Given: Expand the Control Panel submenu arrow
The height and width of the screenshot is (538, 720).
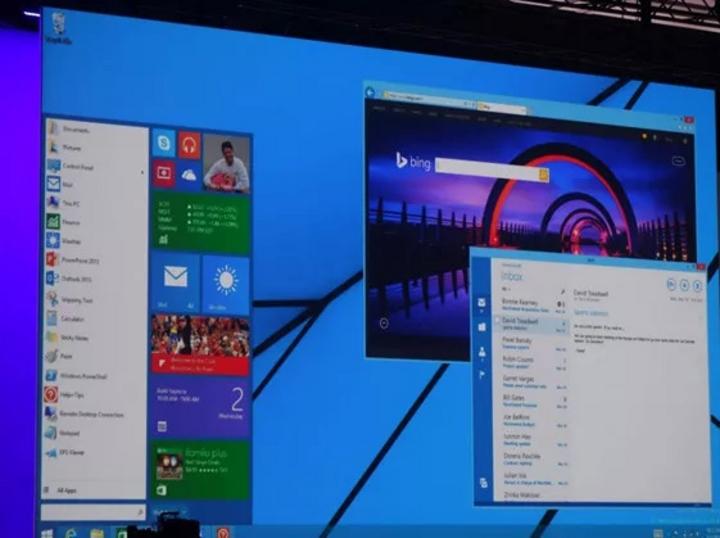Looking at the screenshot, I should 142,167.
